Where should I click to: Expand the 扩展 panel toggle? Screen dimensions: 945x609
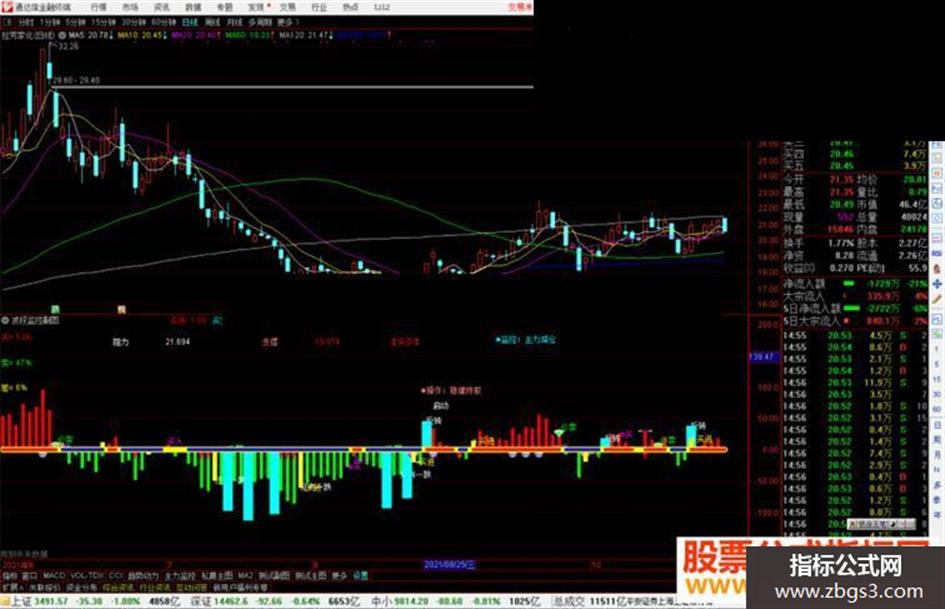(13, 587)
